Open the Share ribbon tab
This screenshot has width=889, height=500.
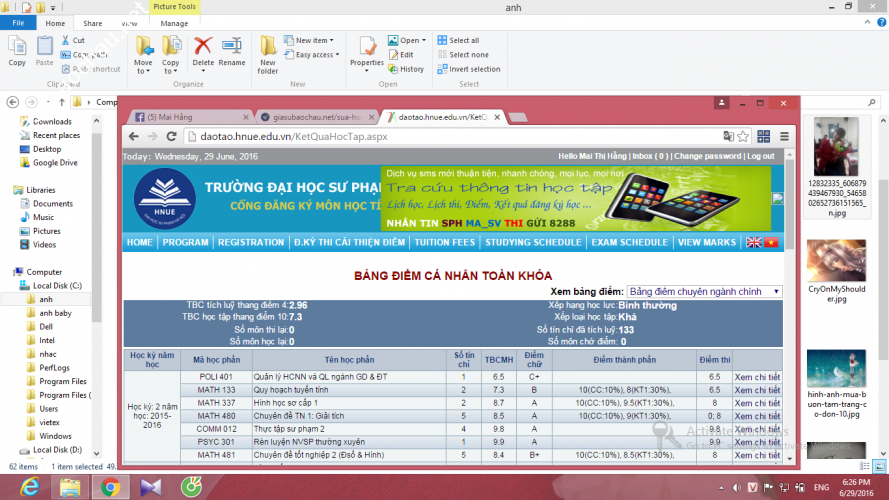(x=92, y=23)
